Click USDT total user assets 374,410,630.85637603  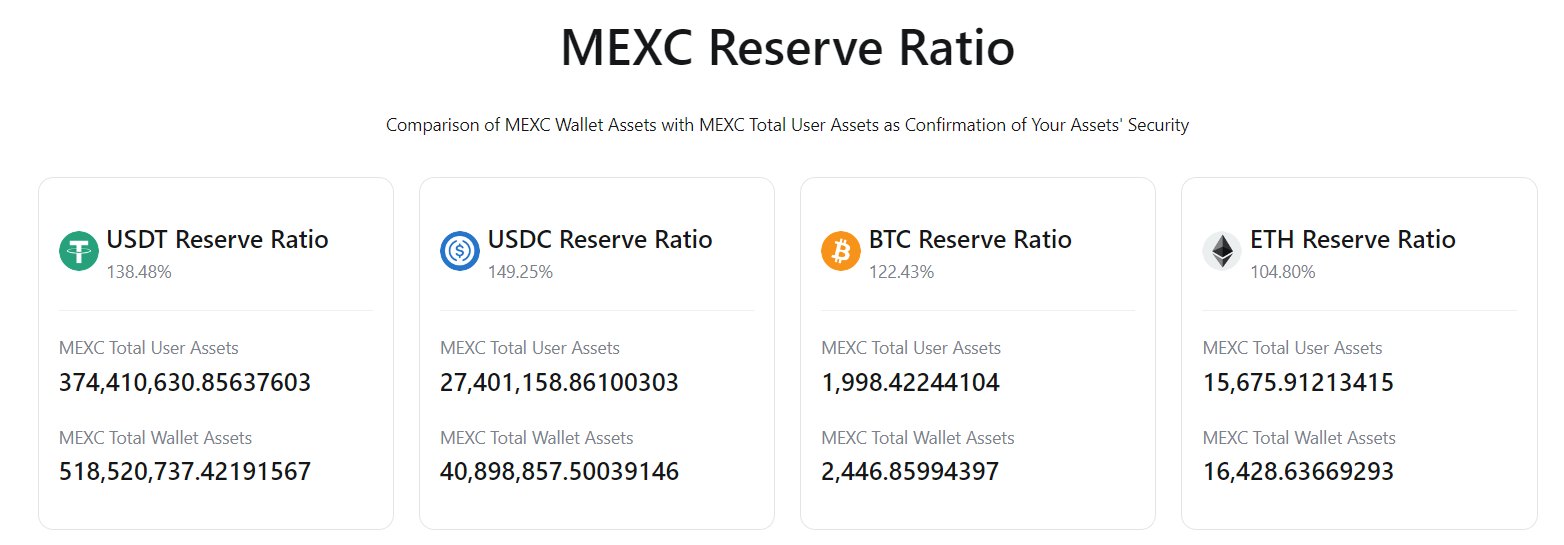coord(185,383)
